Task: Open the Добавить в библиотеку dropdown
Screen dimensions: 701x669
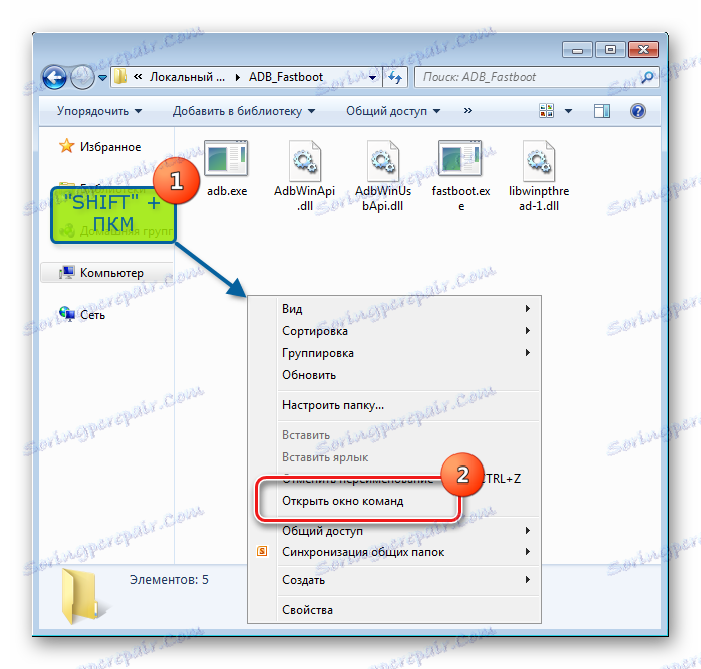Action: (244, 111)
